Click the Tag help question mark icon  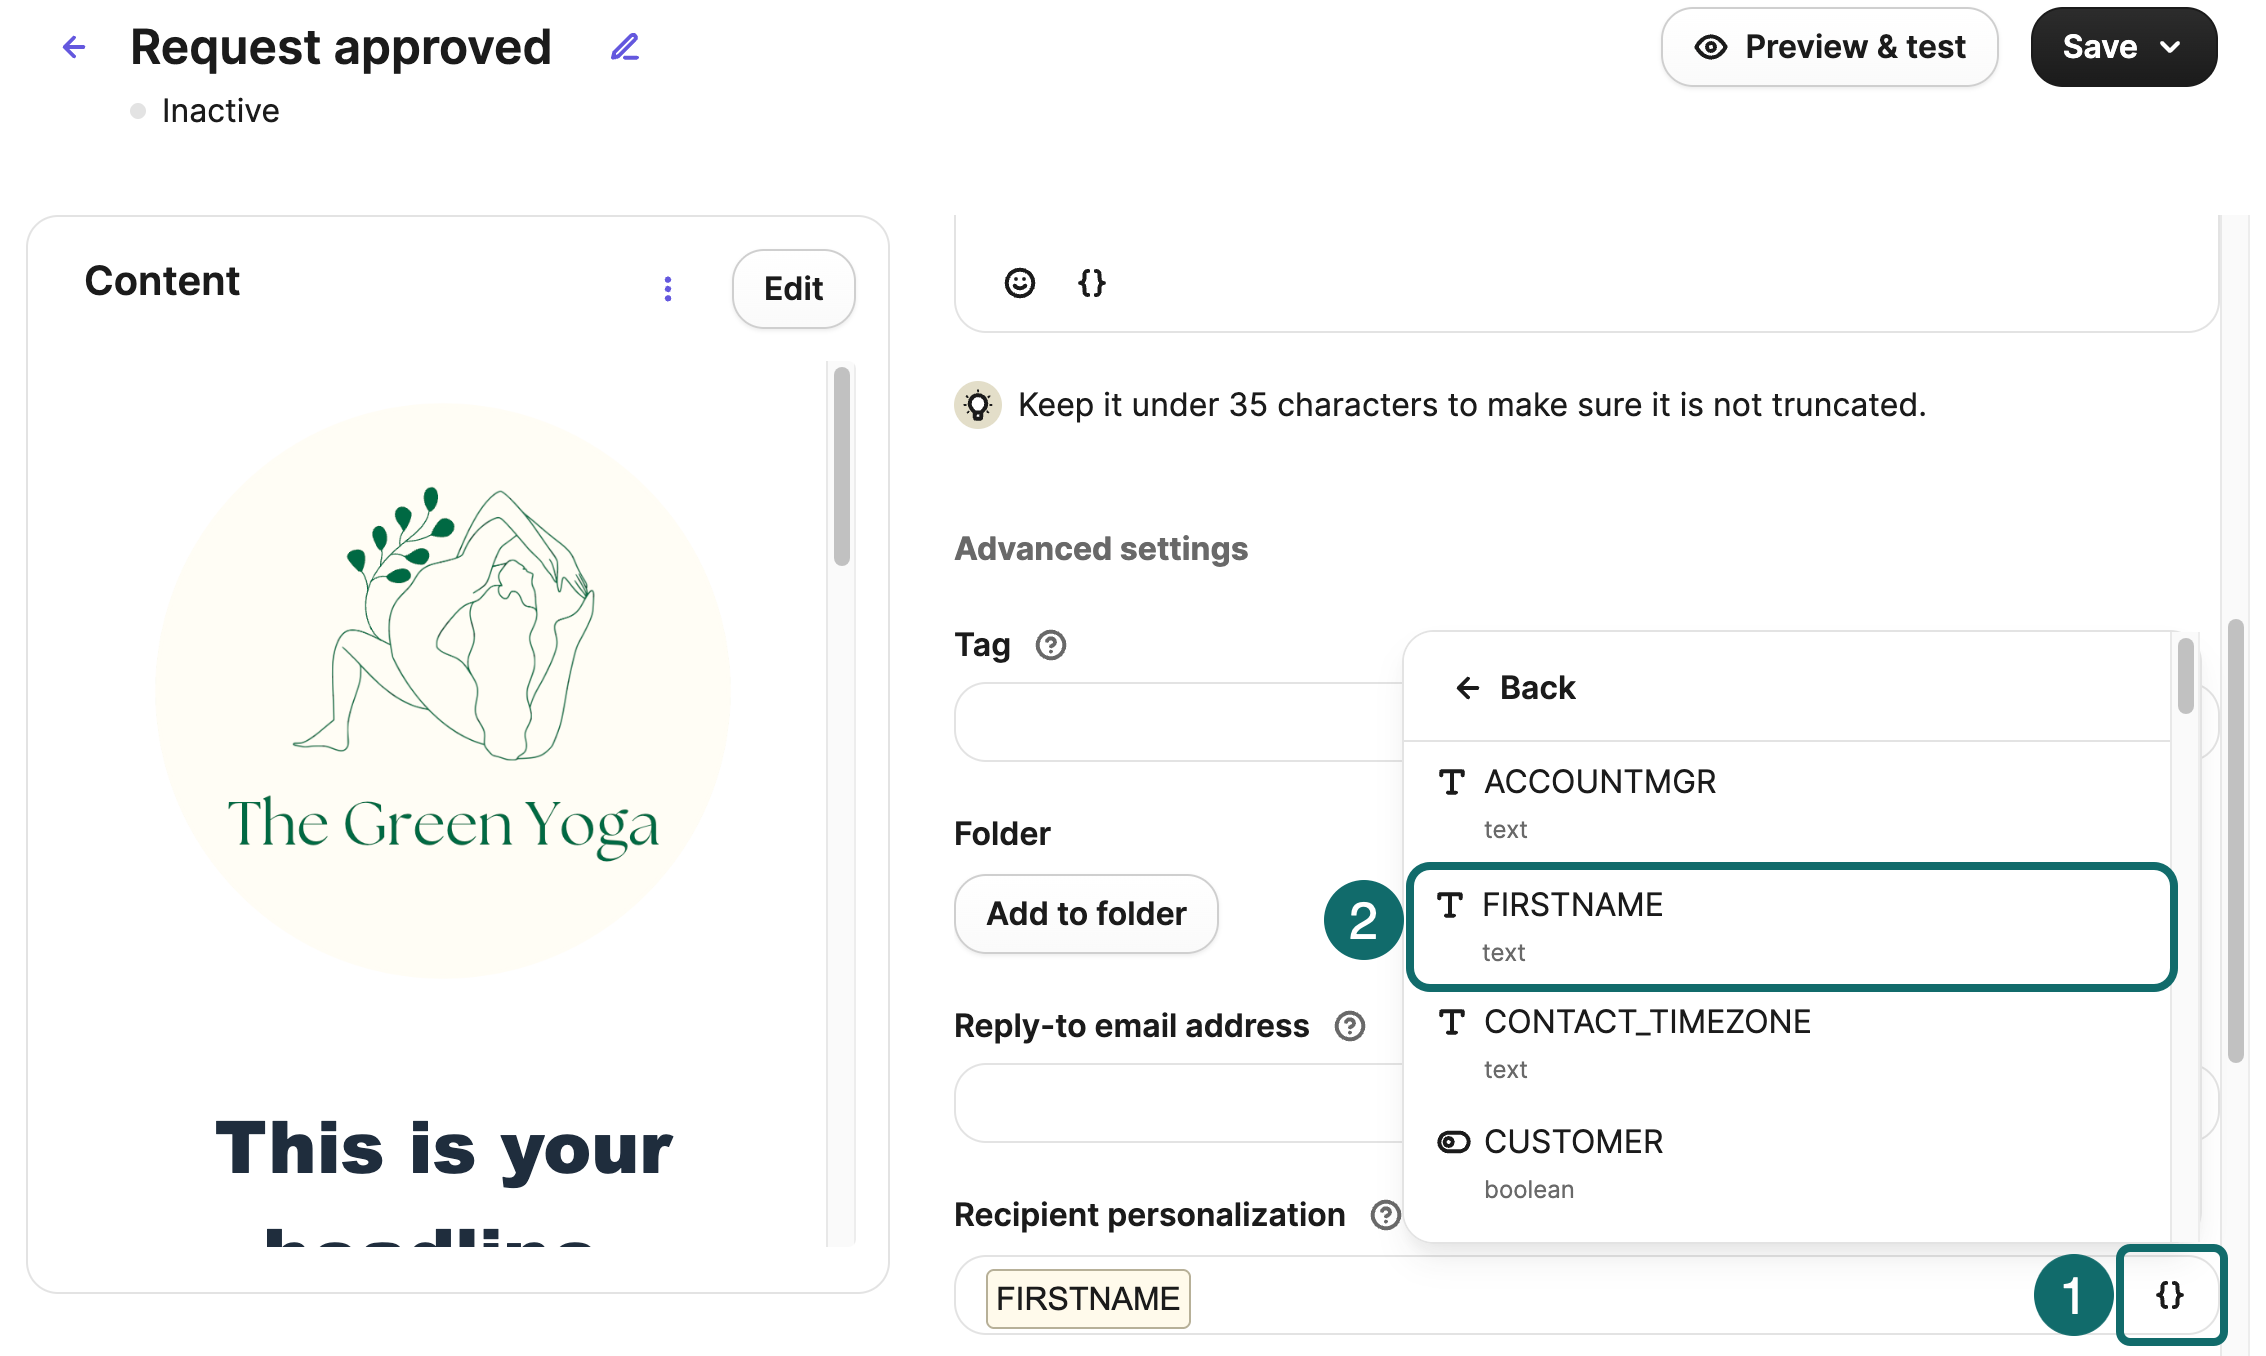tap(1050, 645)
